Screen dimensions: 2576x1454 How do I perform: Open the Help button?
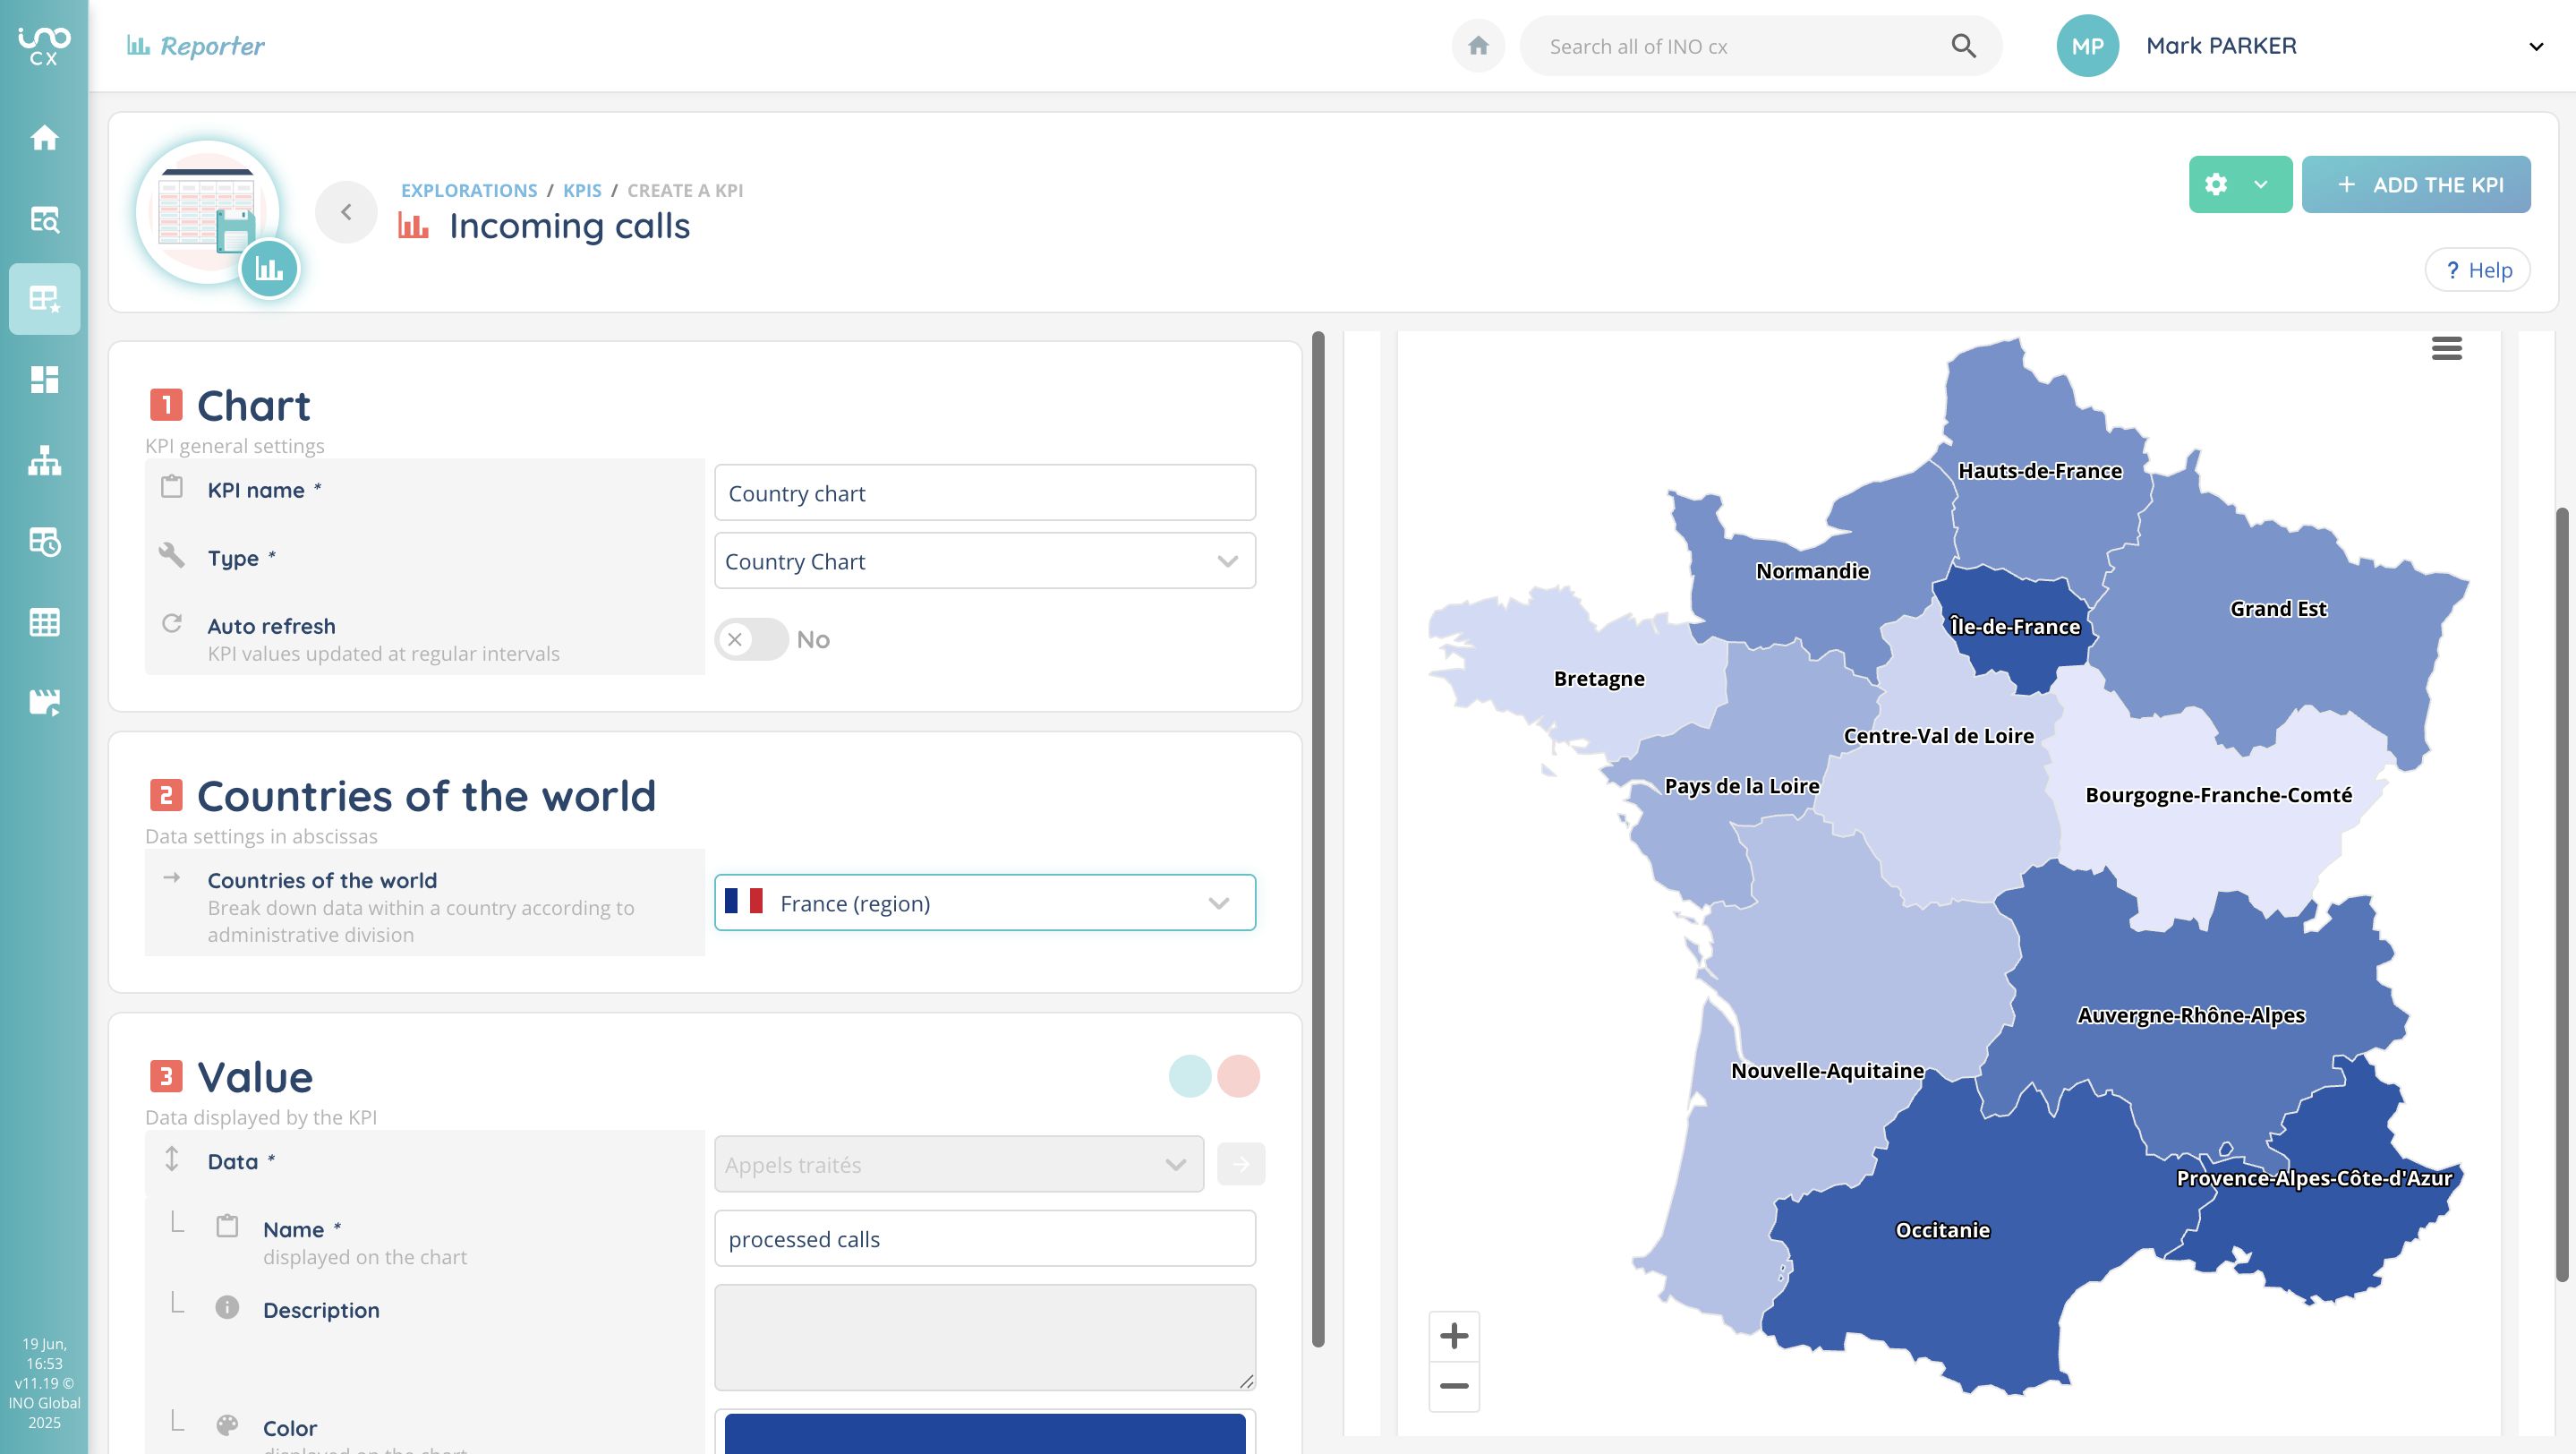(x=2477, y=270)
